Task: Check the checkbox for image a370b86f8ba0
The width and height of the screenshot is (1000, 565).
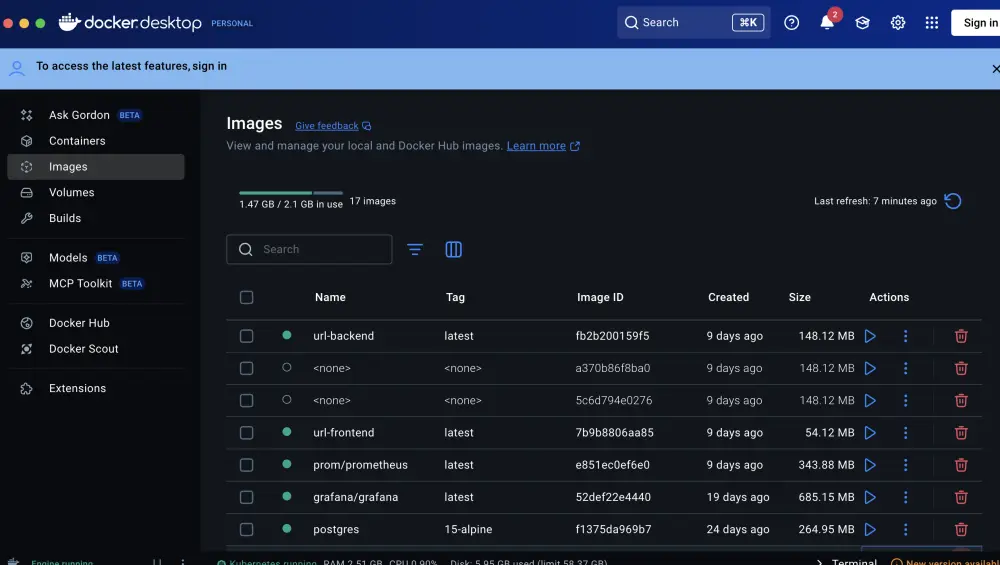Action: pos(246,369)
